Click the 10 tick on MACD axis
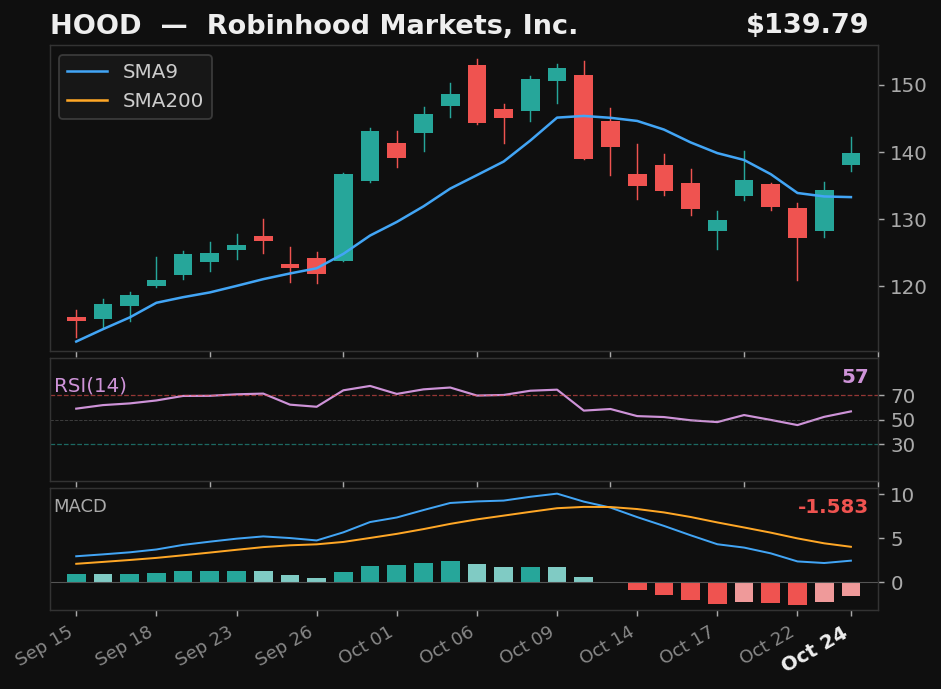Viewport: 941px width, 689px height. [903, 495]
